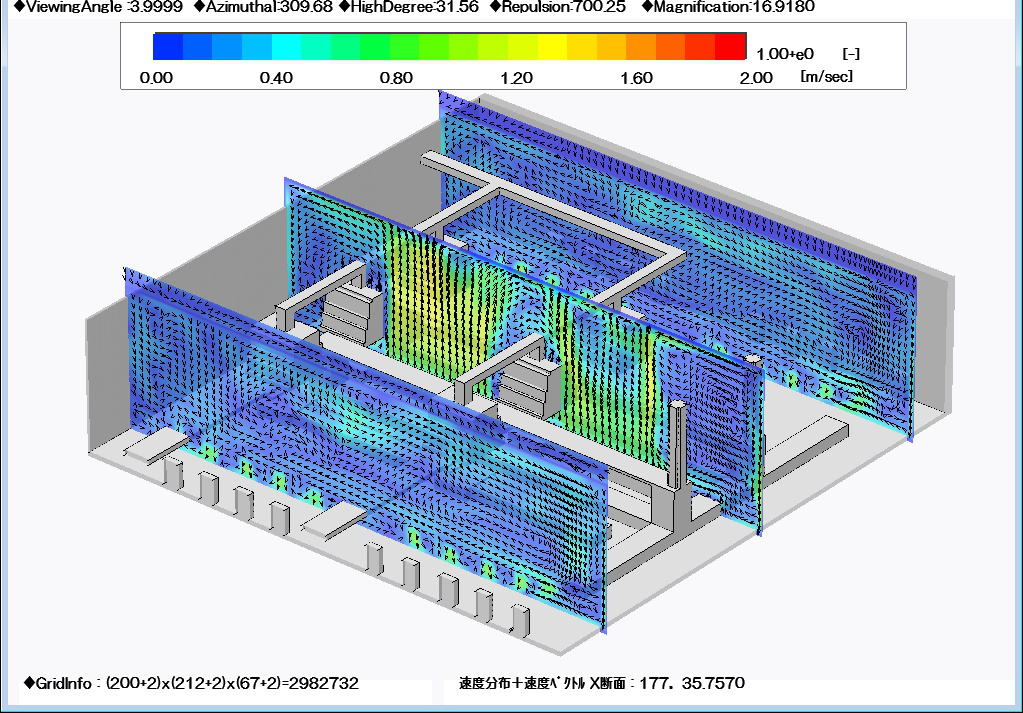Click the 2.00 legend maximum label

756,78
